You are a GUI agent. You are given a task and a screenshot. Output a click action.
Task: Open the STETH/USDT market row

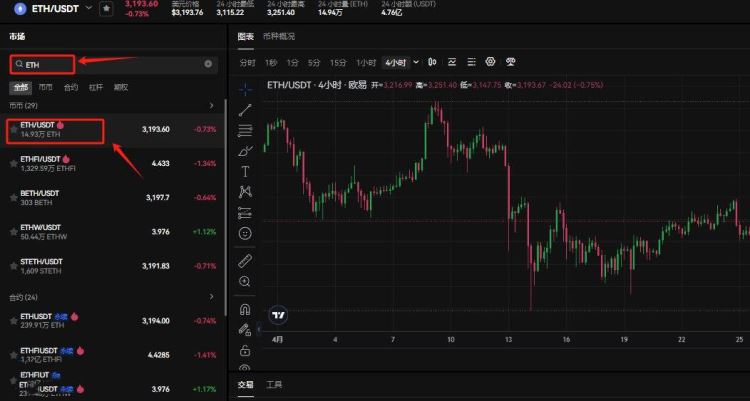click(x=110, y=266)
